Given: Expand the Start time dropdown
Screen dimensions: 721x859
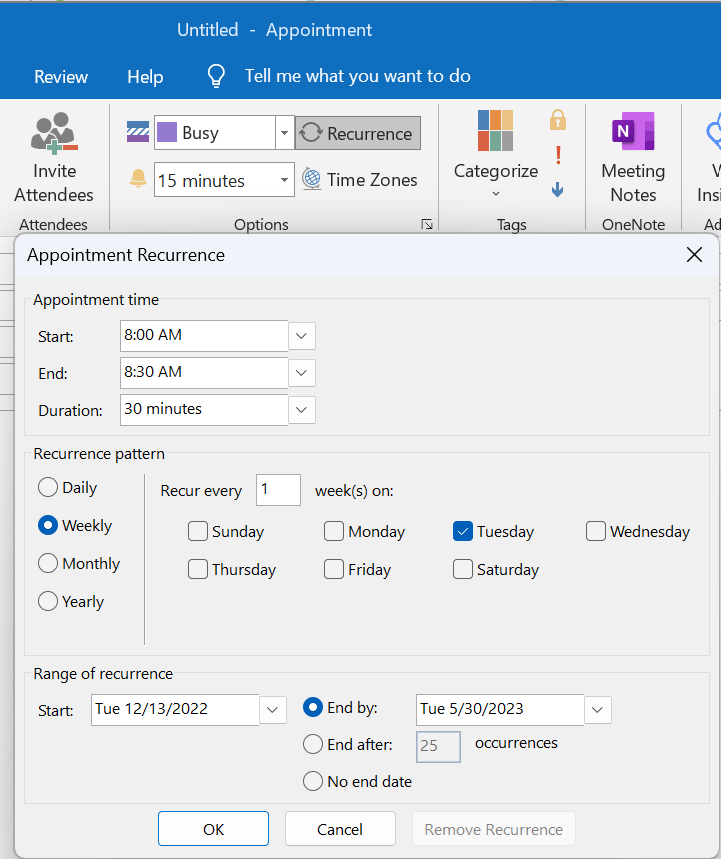Looking at the screenshot, I should (302, 336).
